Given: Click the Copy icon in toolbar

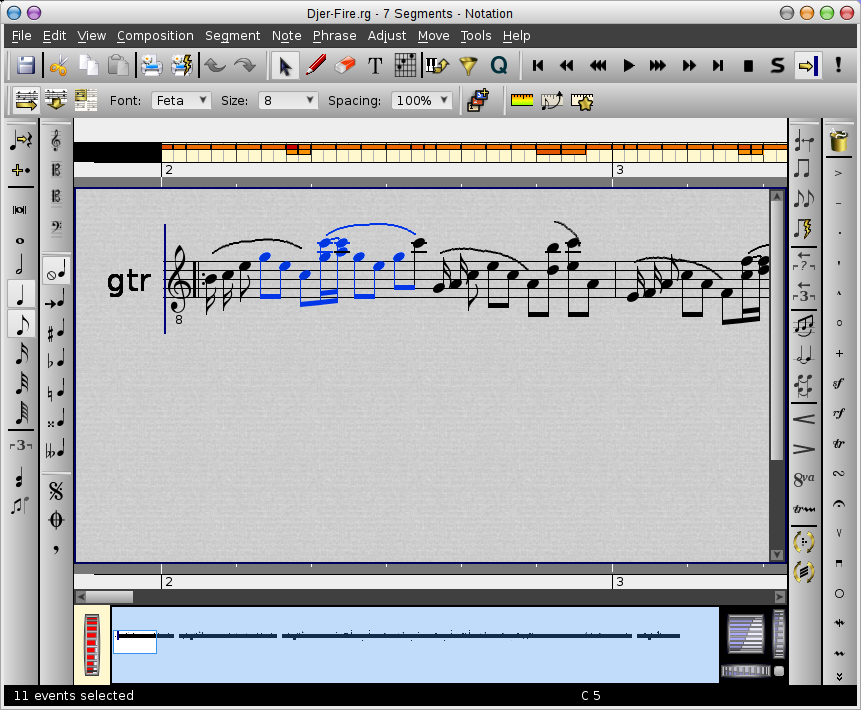Looking at the screenshot, I should click(x=88, y=66).
